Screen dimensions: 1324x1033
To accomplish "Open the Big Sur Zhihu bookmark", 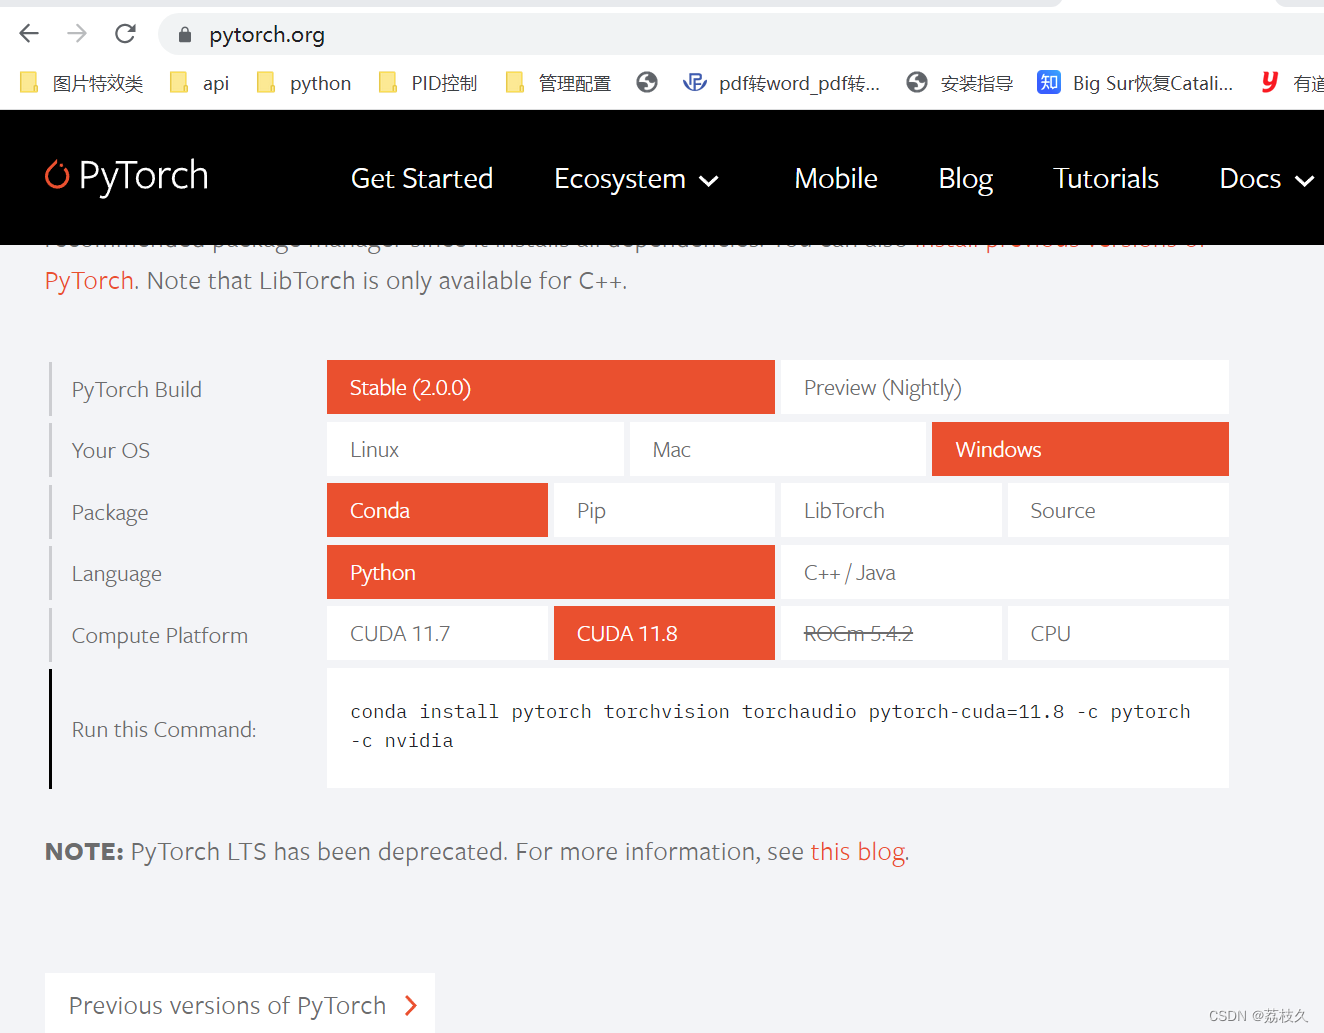I will [x=1135, y=83].
